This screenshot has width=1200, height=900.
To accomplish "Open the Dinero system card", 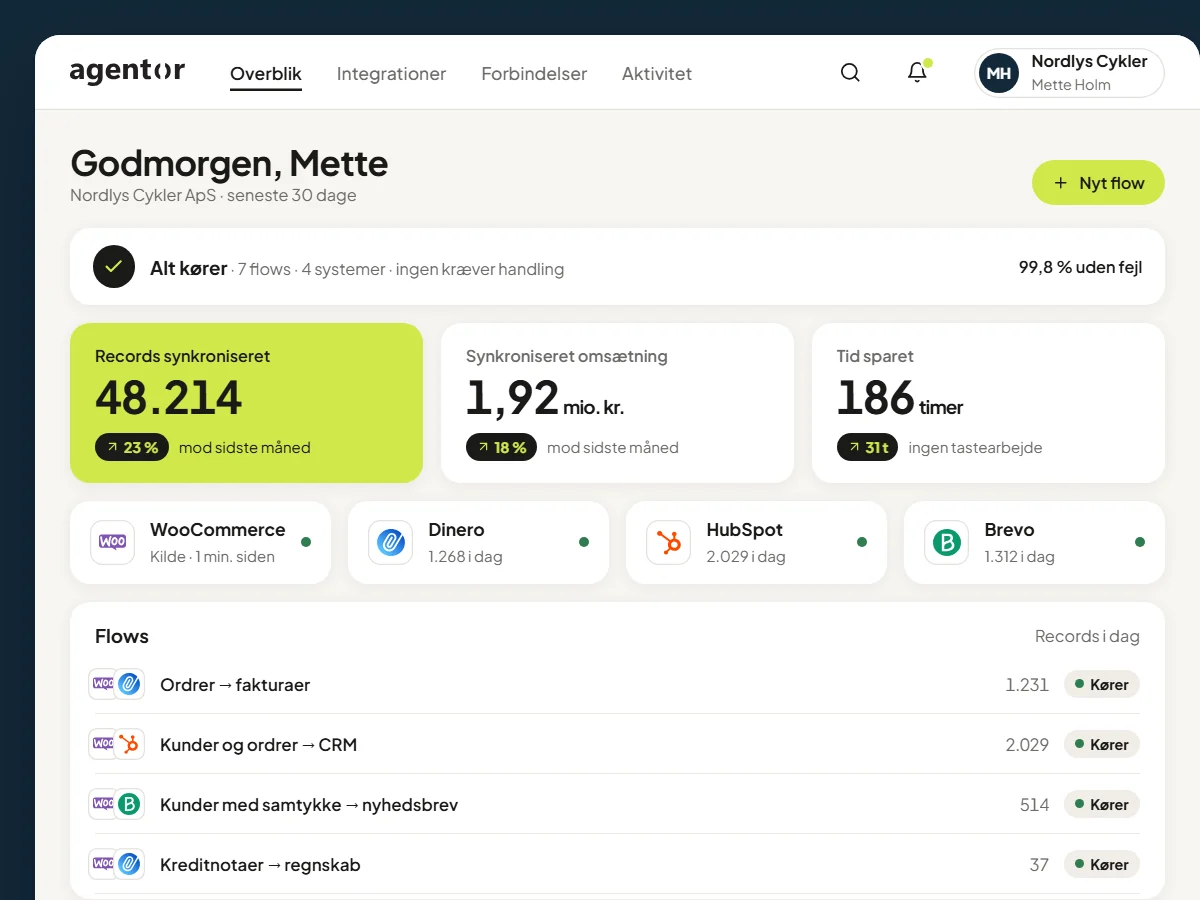I will pyautogui.click(x=478, y=542).
